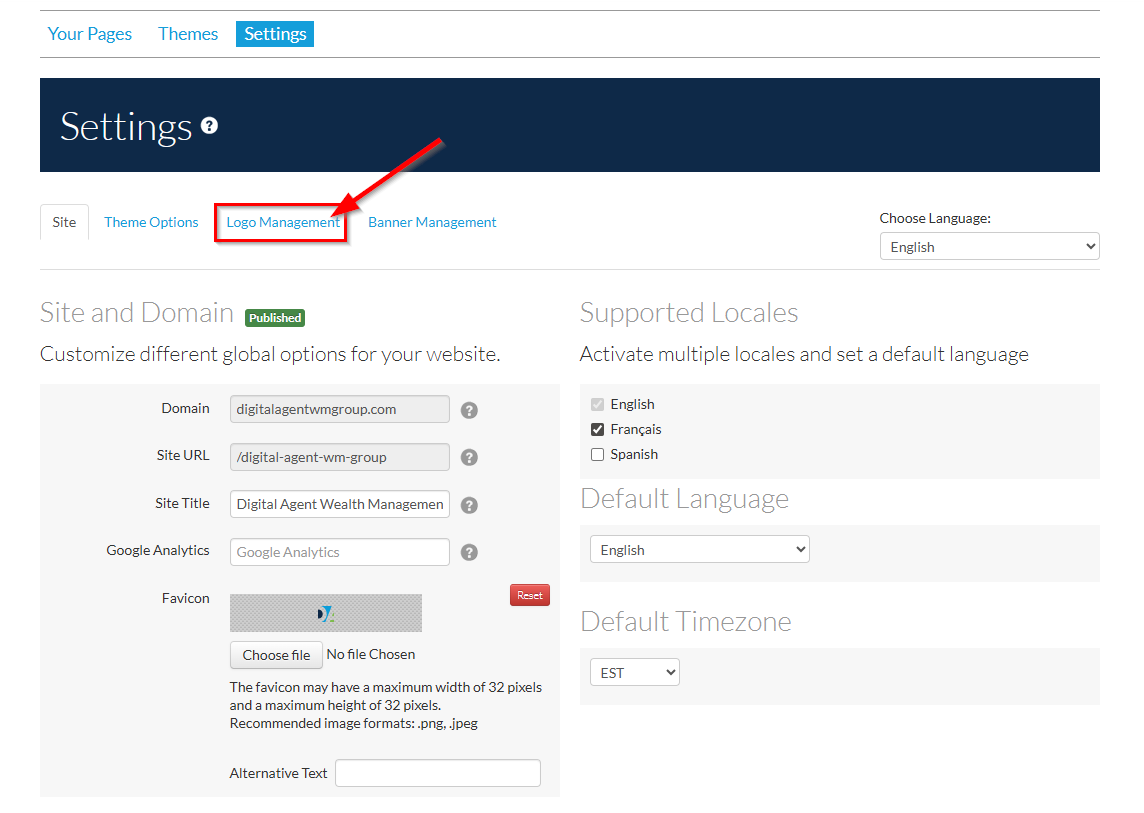Click the help icon beside Settings heading
The width and height of the screenshot is (1144, 813).
[209, 126]
